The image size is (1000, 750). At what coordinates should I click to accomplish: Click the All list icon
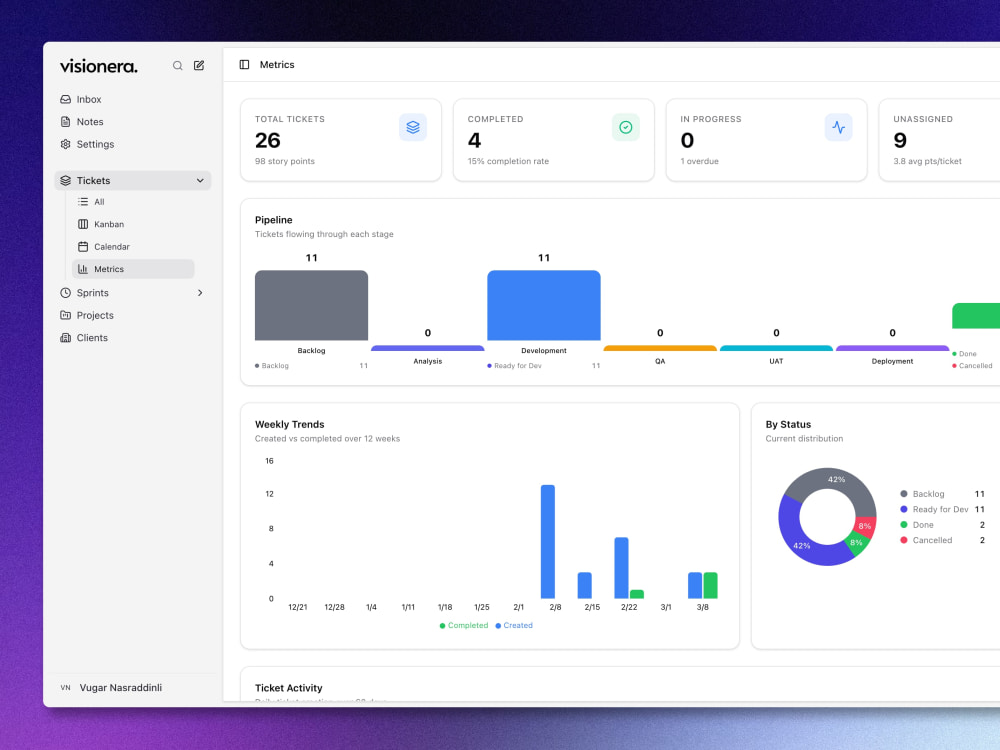pyautogui.click(x=83, y=202)
